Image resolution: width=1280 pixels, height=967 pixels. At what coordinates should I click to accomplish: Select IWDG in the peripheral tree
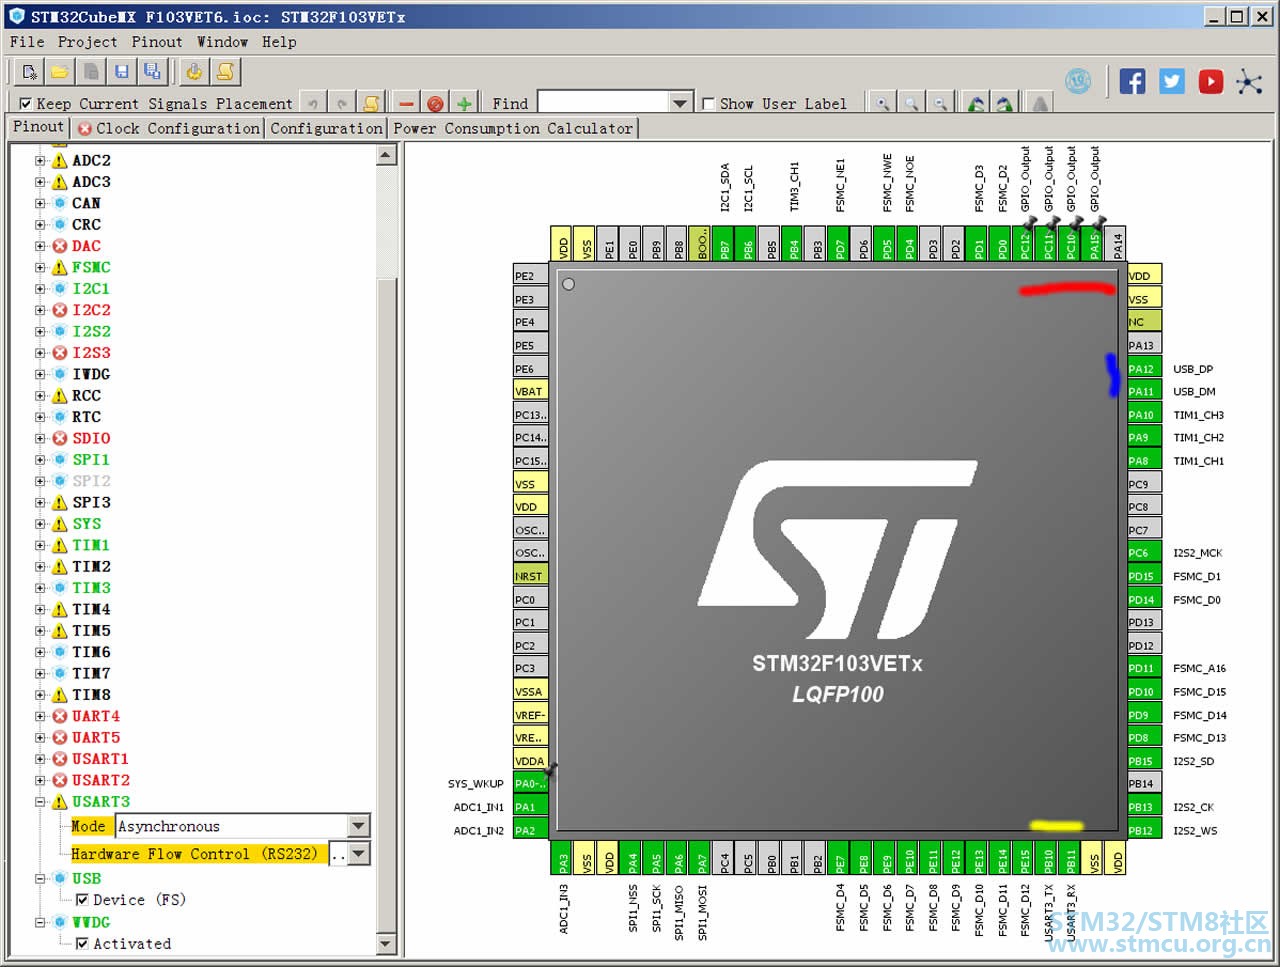point(91,374)
